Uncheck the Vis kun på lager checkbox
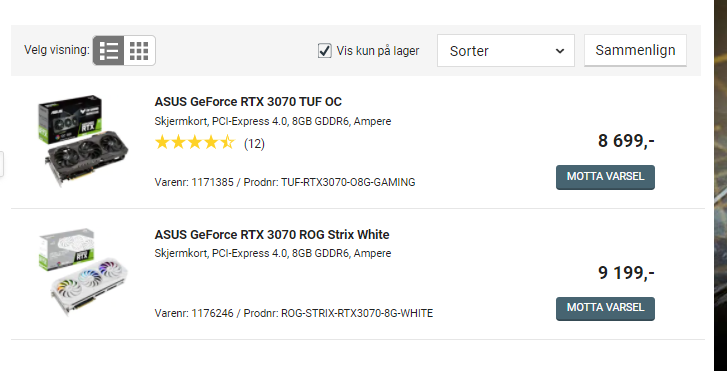The width and height of the screenshot is (727, 371). click(x=325, y=50)
